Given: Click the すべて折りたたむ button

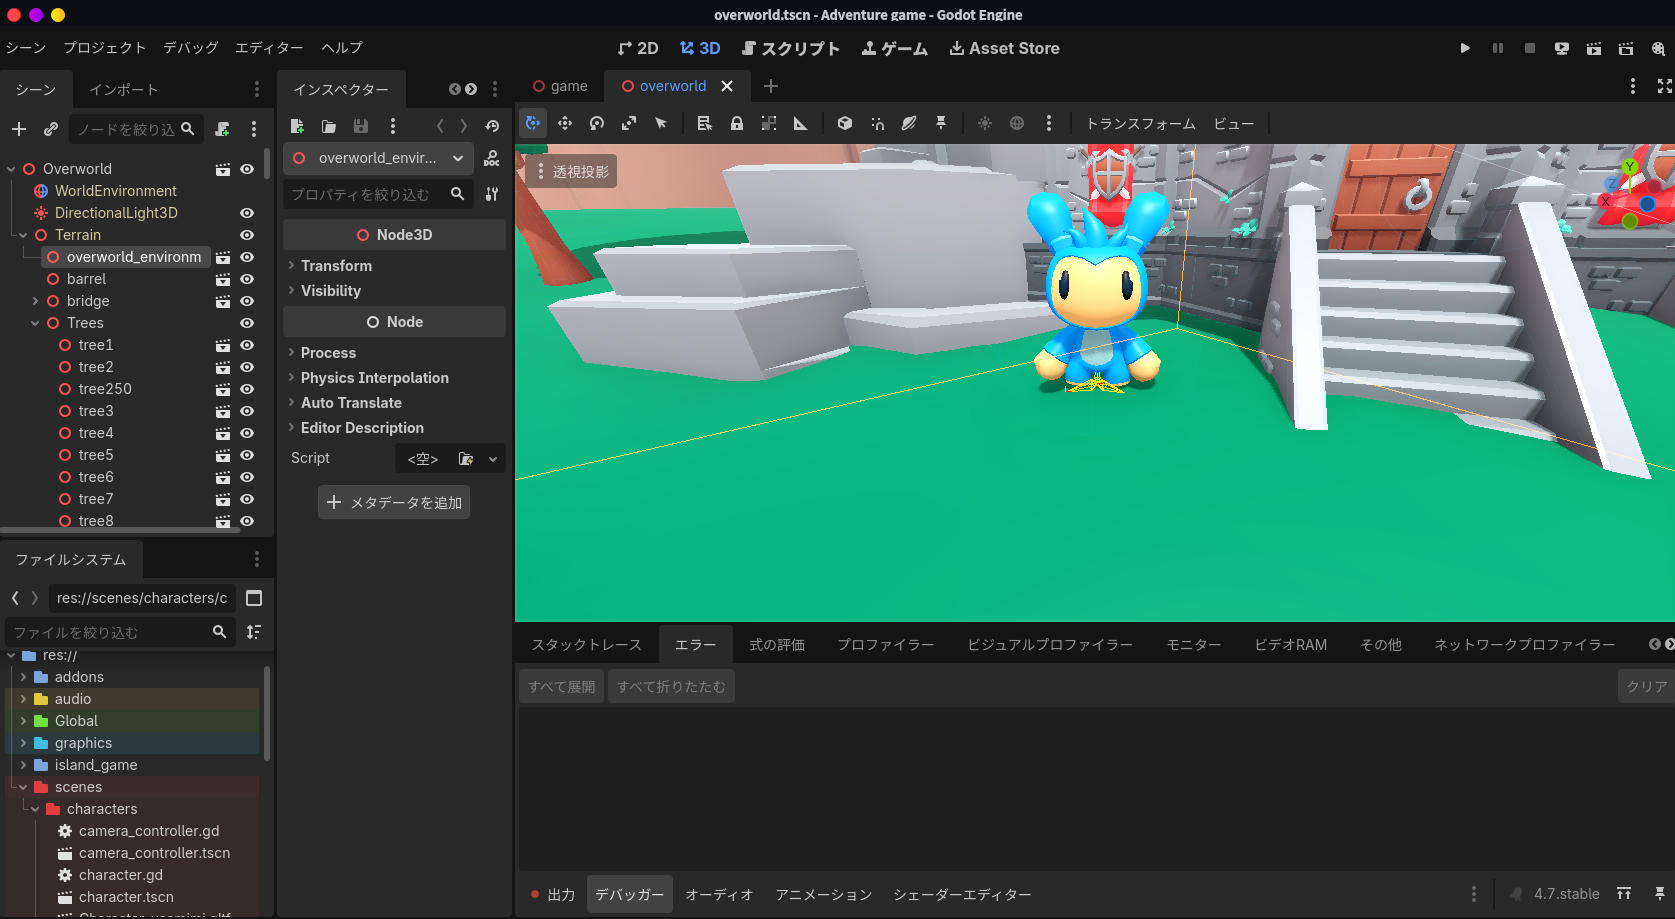Looking at the screenshot, I should point(672,687).
